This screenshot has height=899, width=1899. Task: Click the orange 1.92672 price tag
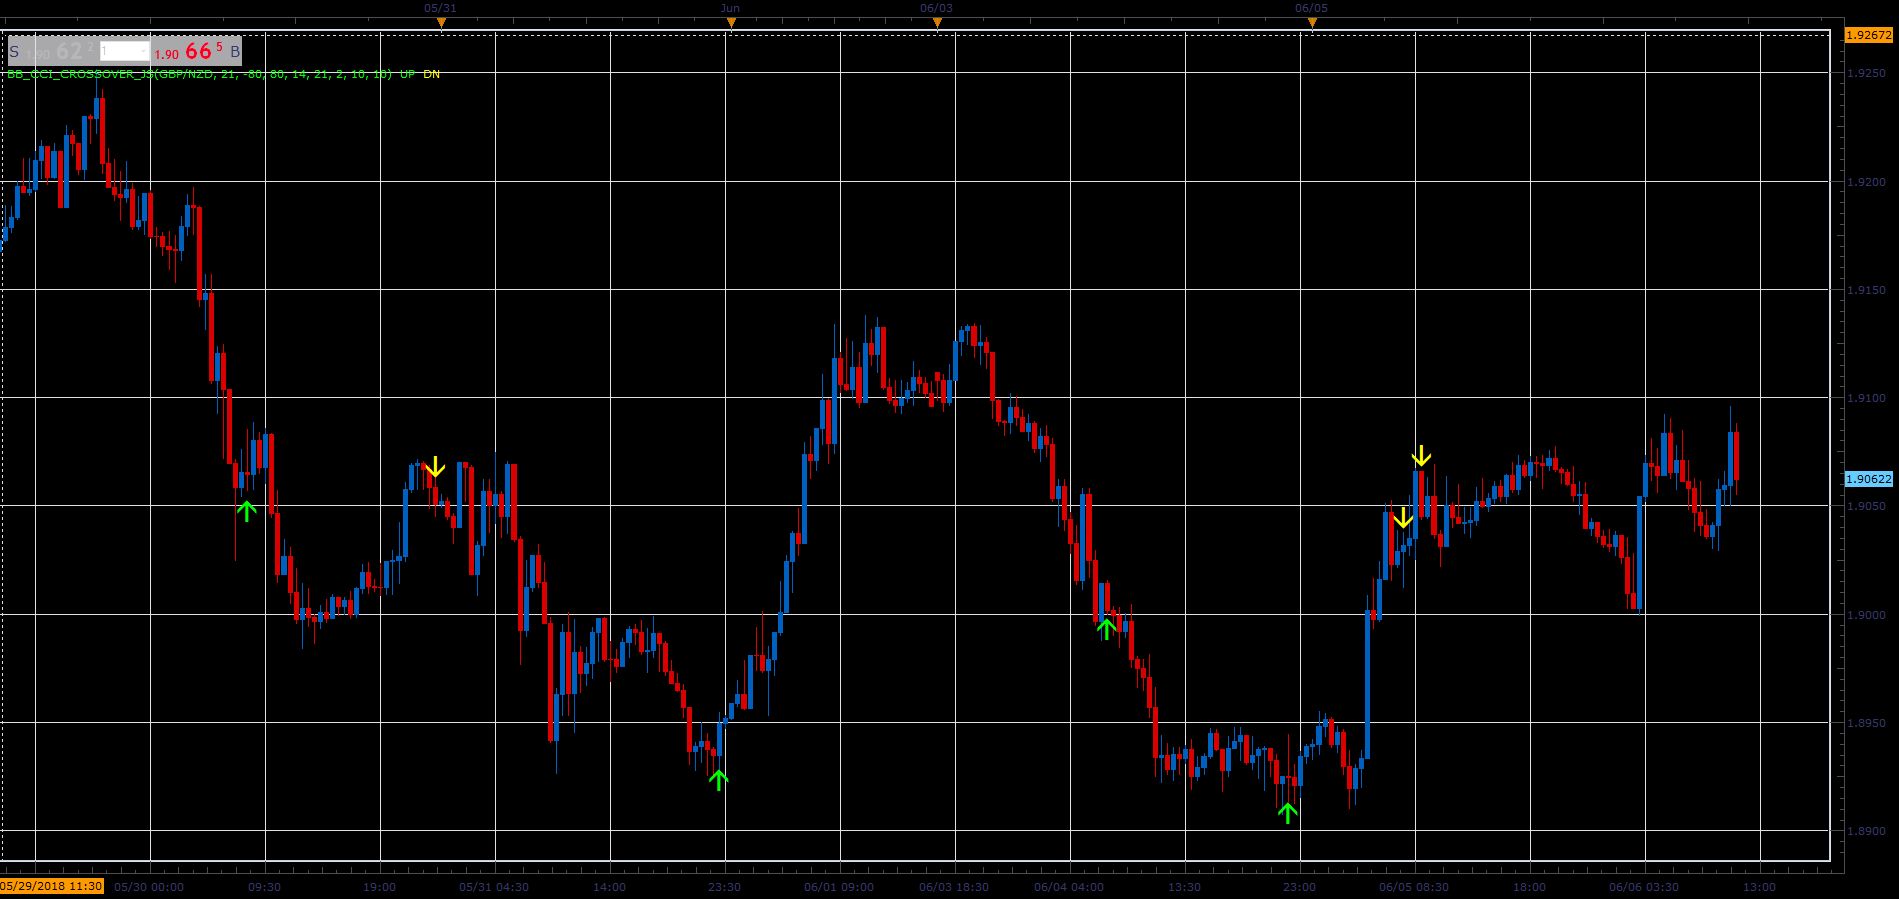coord(1868,35)
